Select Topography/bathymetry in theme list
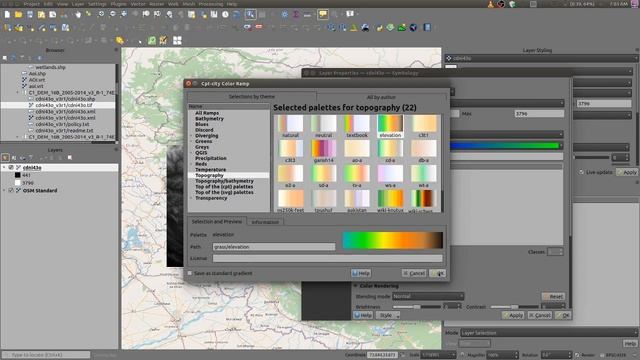Screen dimensions: 640x360 click(x=224, y=181)
